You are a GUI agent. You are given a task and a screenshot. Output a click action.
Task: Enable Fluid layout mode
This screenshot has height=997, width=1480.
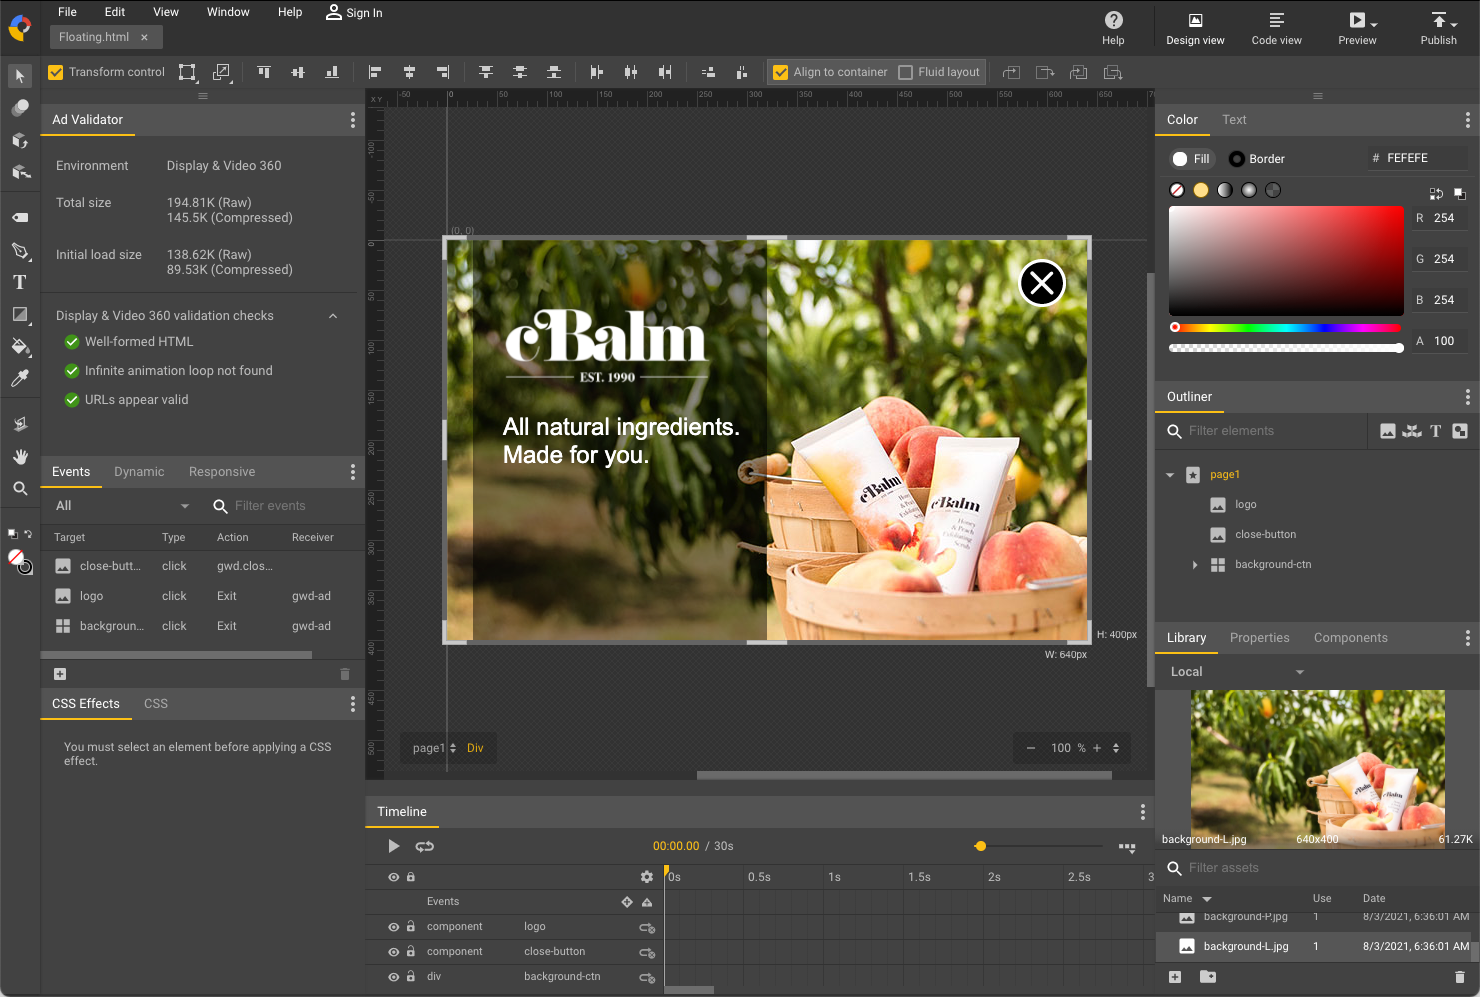coord(906,71)
